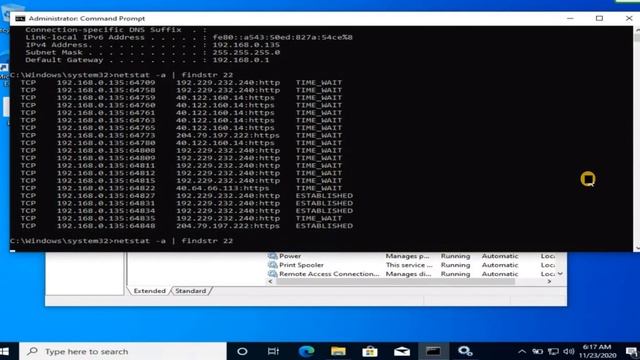This screenshot has height=360, width=640.
Task: Click Default Gateway value 192.168.0.1
Action: point(241,60)
